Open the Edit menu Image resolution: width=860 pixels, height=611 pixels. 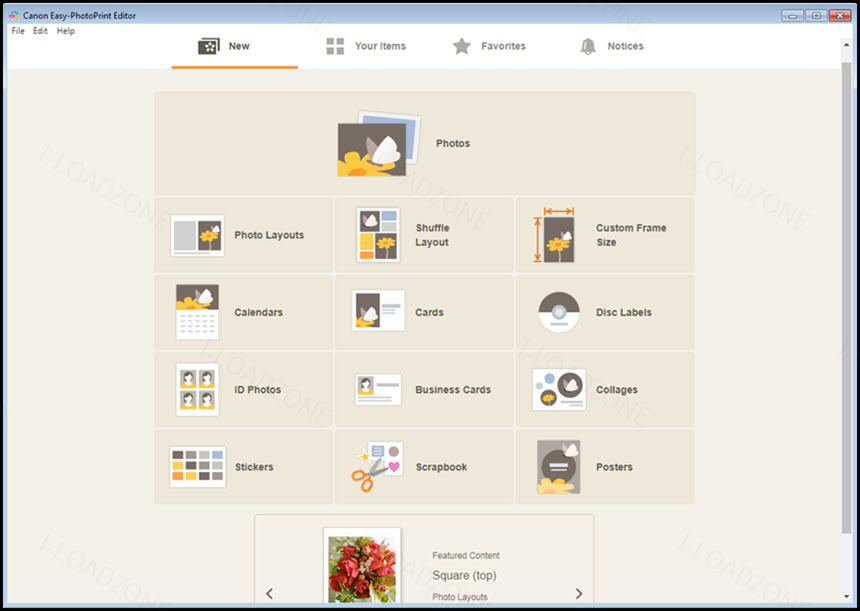click(x=40, y=31)
